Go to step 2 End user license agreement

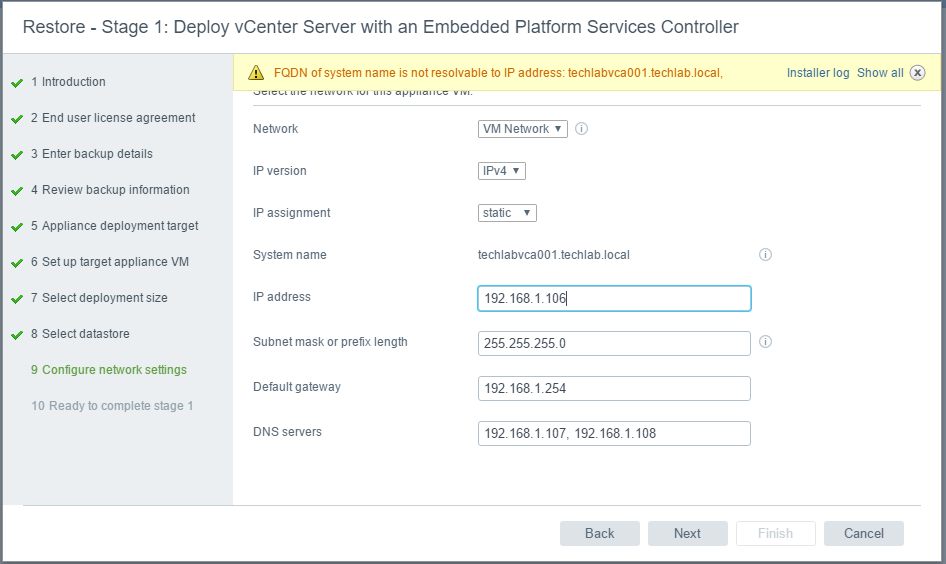pyautogui.click(x=113, y=118)
